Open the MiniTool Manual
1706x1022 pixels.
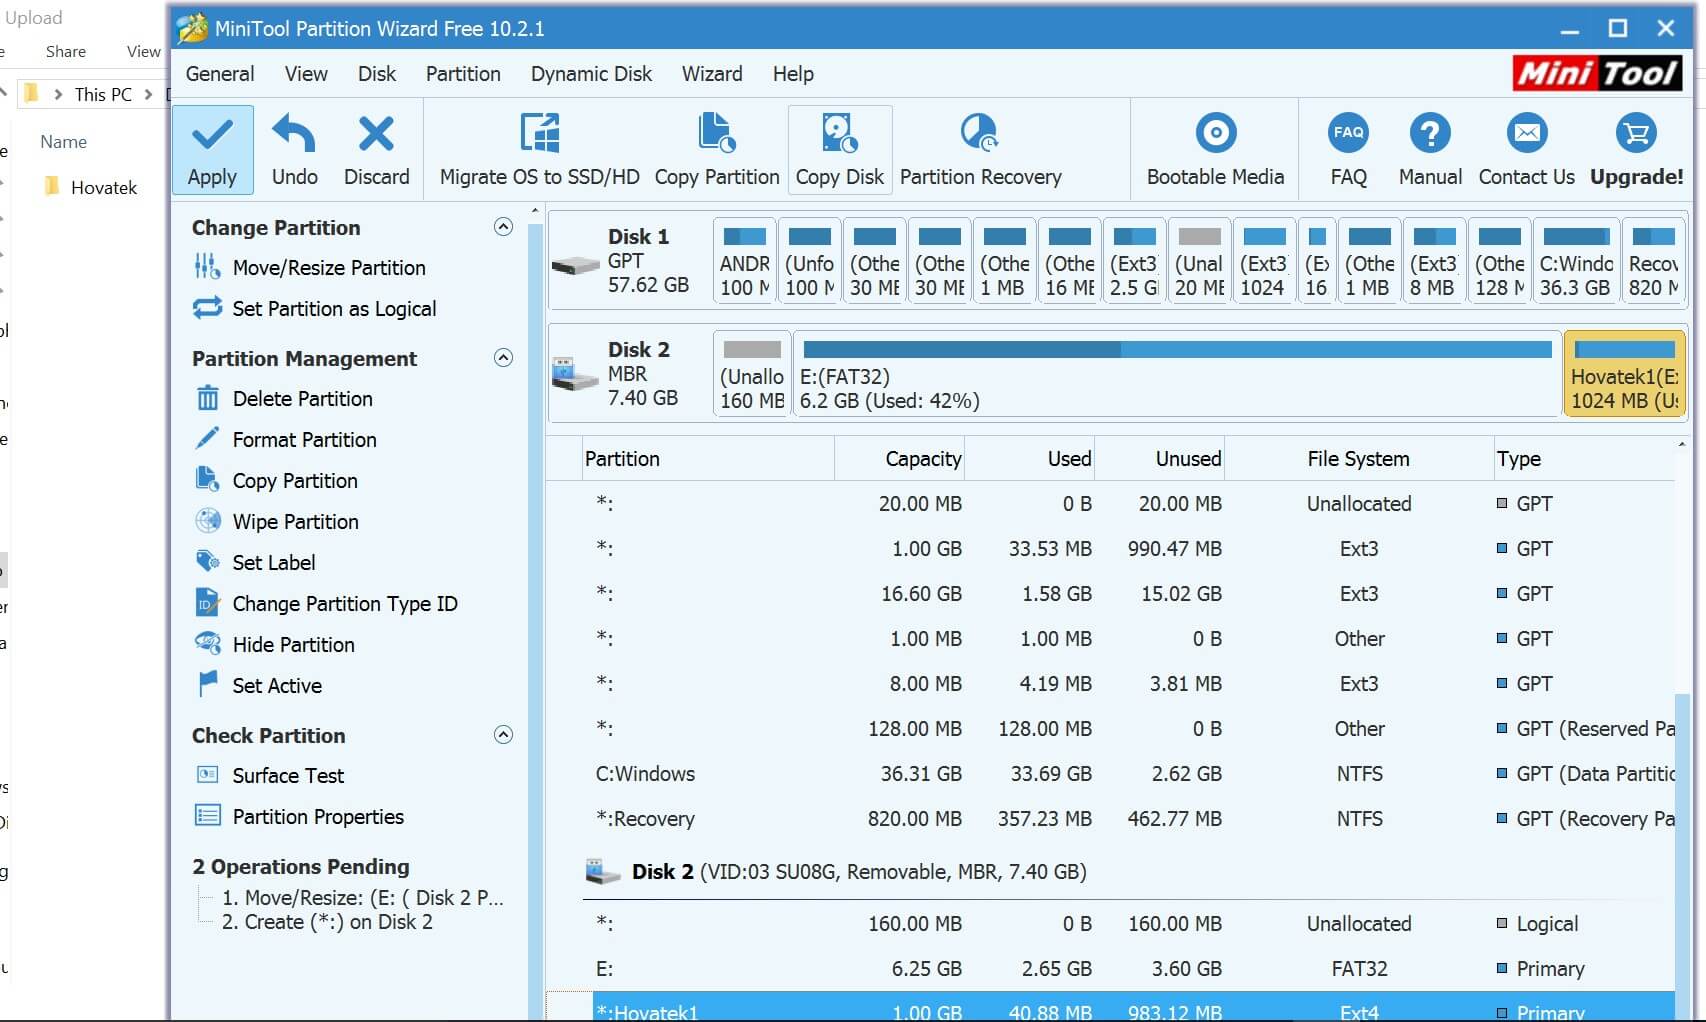pyautogui.click(x=1429, y=150)
